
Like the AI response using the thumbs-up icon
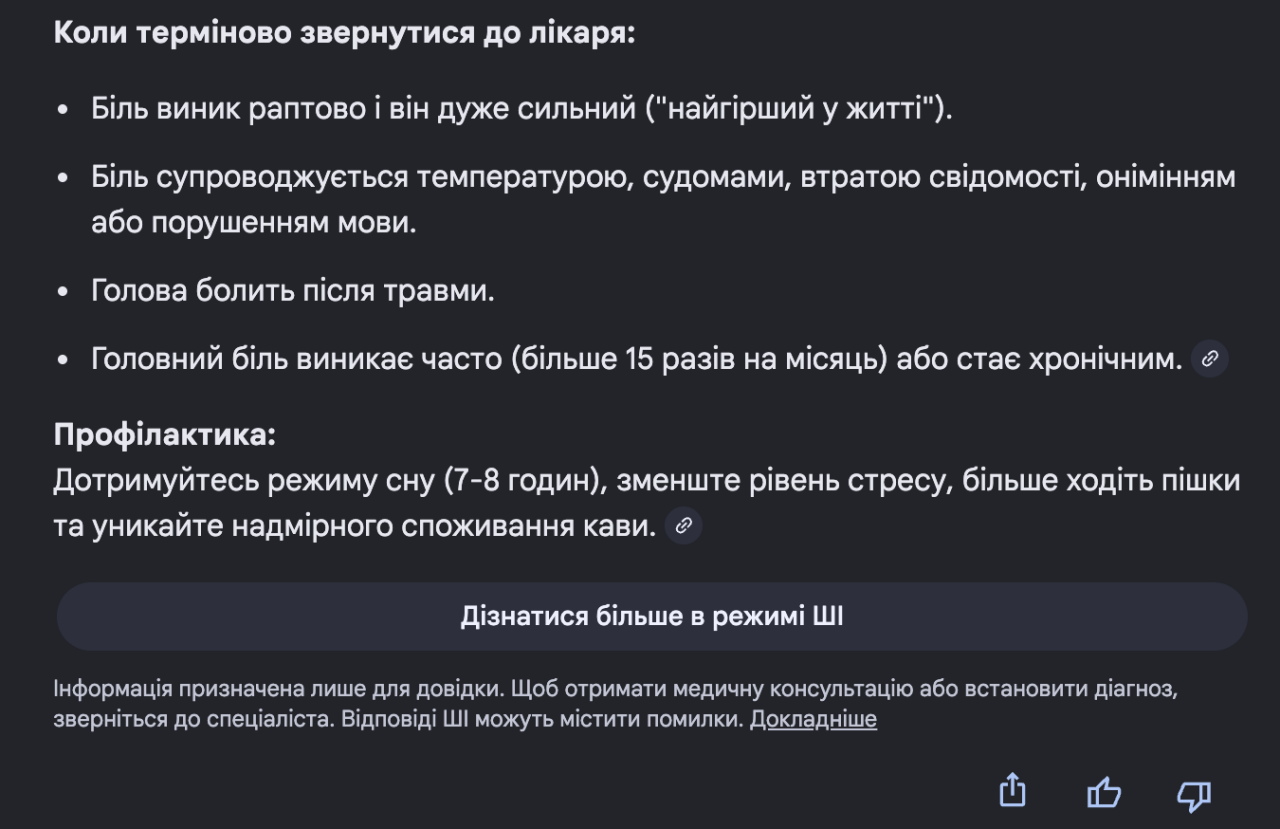point(1104,792)
